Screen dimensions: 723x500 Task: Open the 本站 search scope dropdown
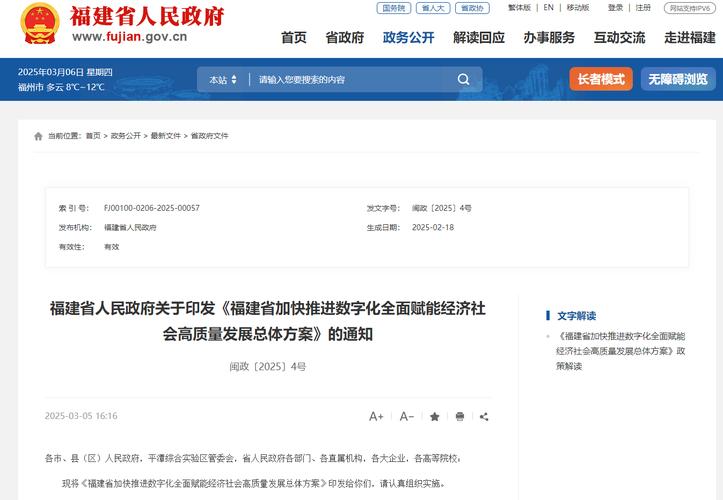[223, 79]
